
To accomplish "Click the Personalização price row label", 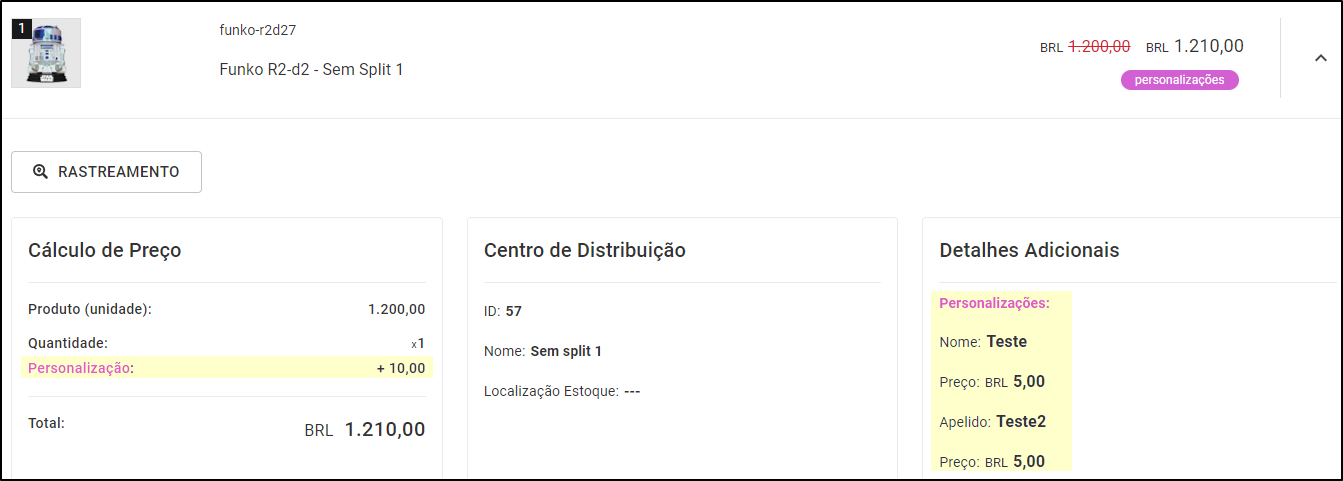I will (81, 368).
